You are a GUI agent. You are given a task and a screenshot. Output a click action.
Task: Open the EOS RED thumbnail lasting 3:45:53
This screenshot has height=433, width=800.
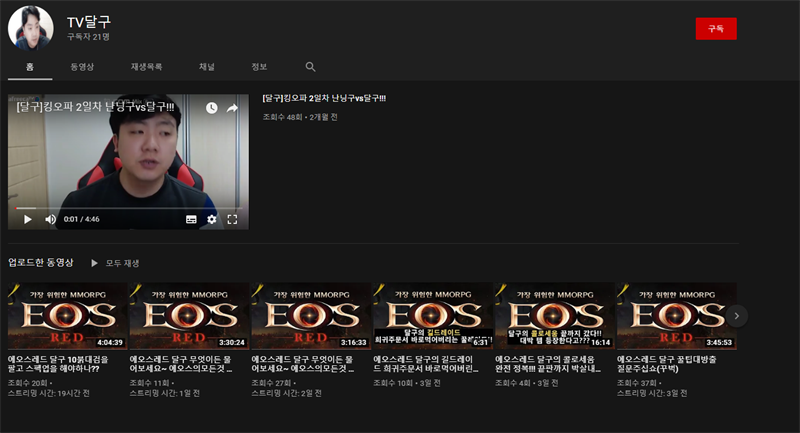click(x=677, y=316)
